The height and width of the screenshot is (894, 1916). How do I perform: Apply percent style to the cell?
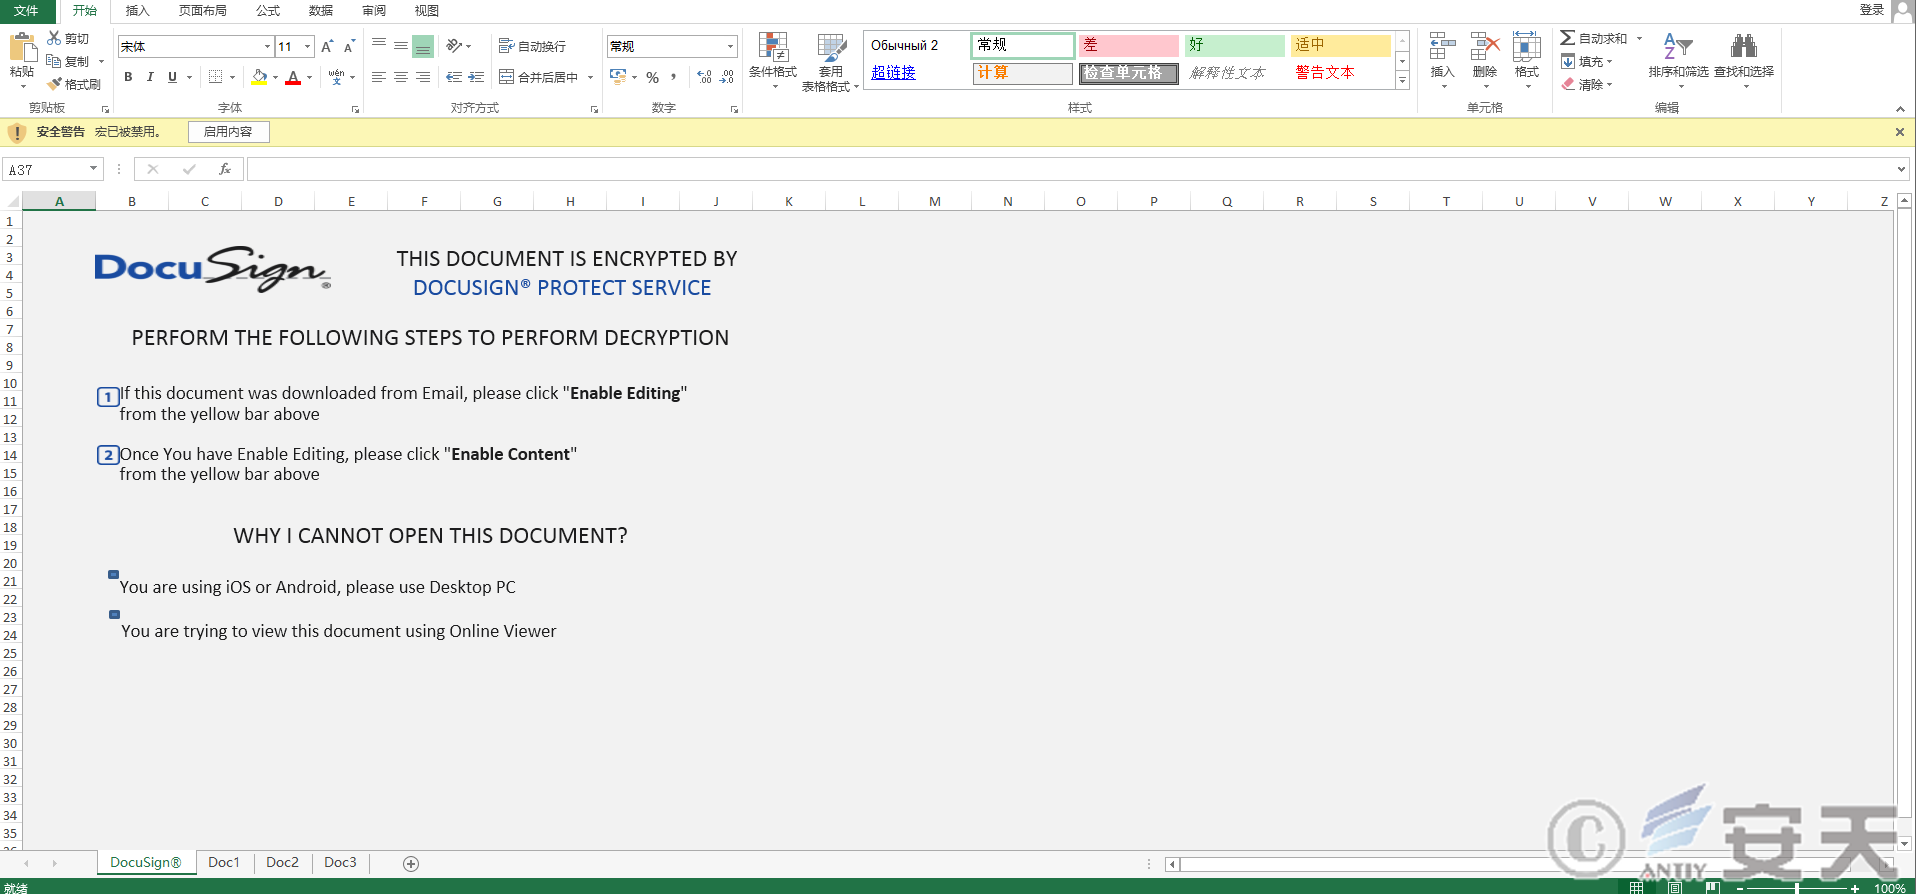tap(652, 77)
